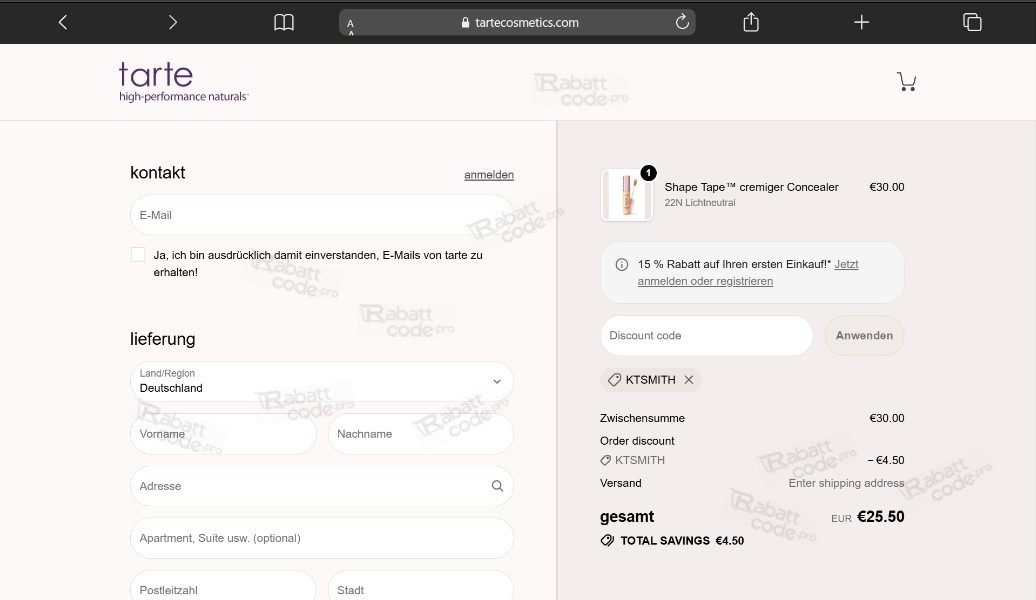The height and width of the screenshot is (600, 1036).
Task: Tap the share icon in toolbar
Action: click(751, 22)
